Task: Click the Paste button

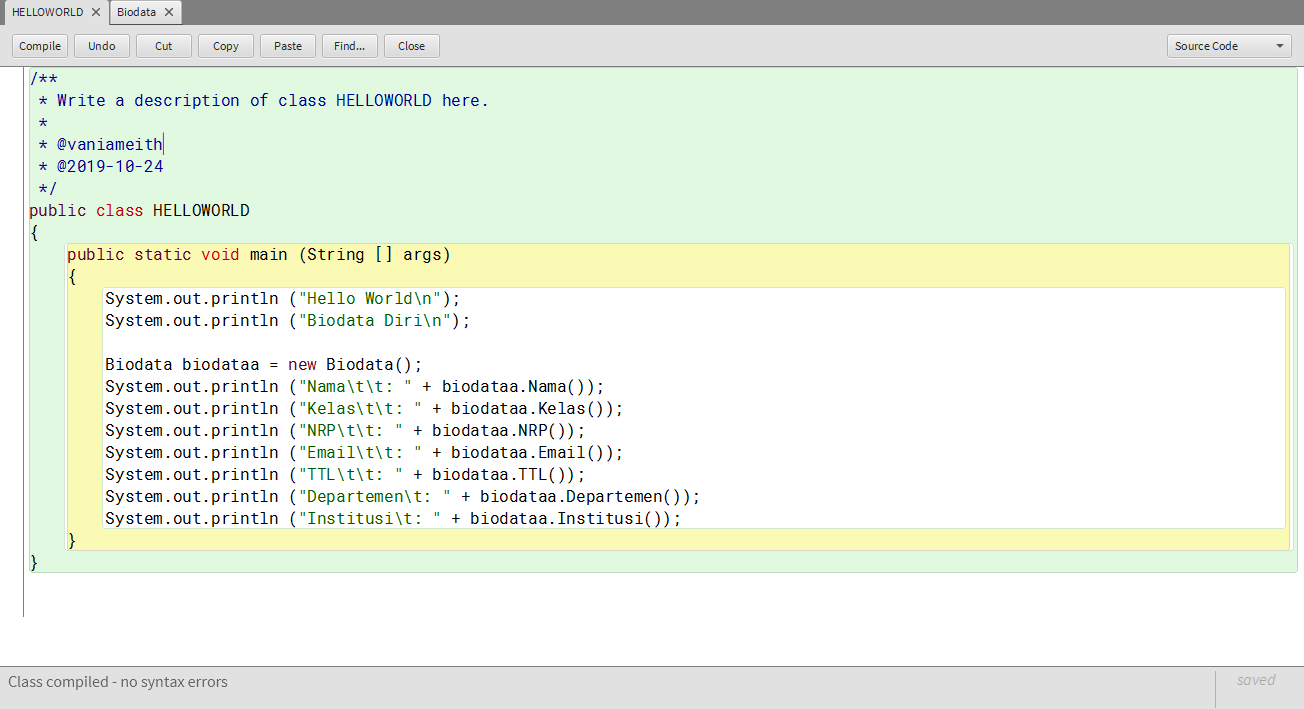Action: (288, 46)
